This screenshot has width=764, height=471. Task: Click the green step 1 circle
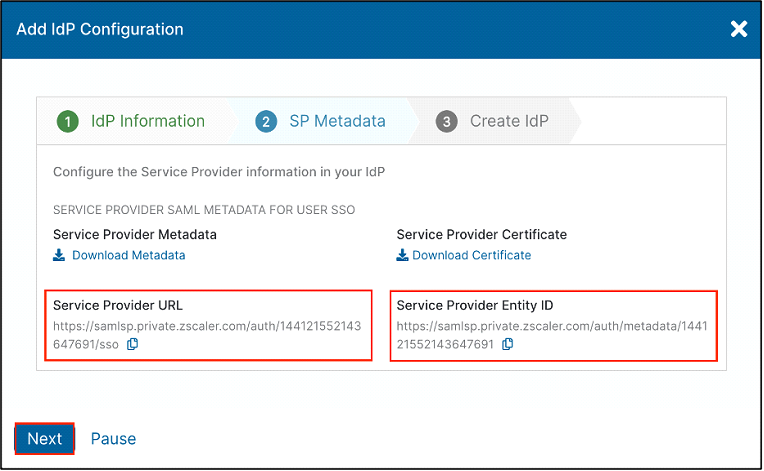pos(67,122)
